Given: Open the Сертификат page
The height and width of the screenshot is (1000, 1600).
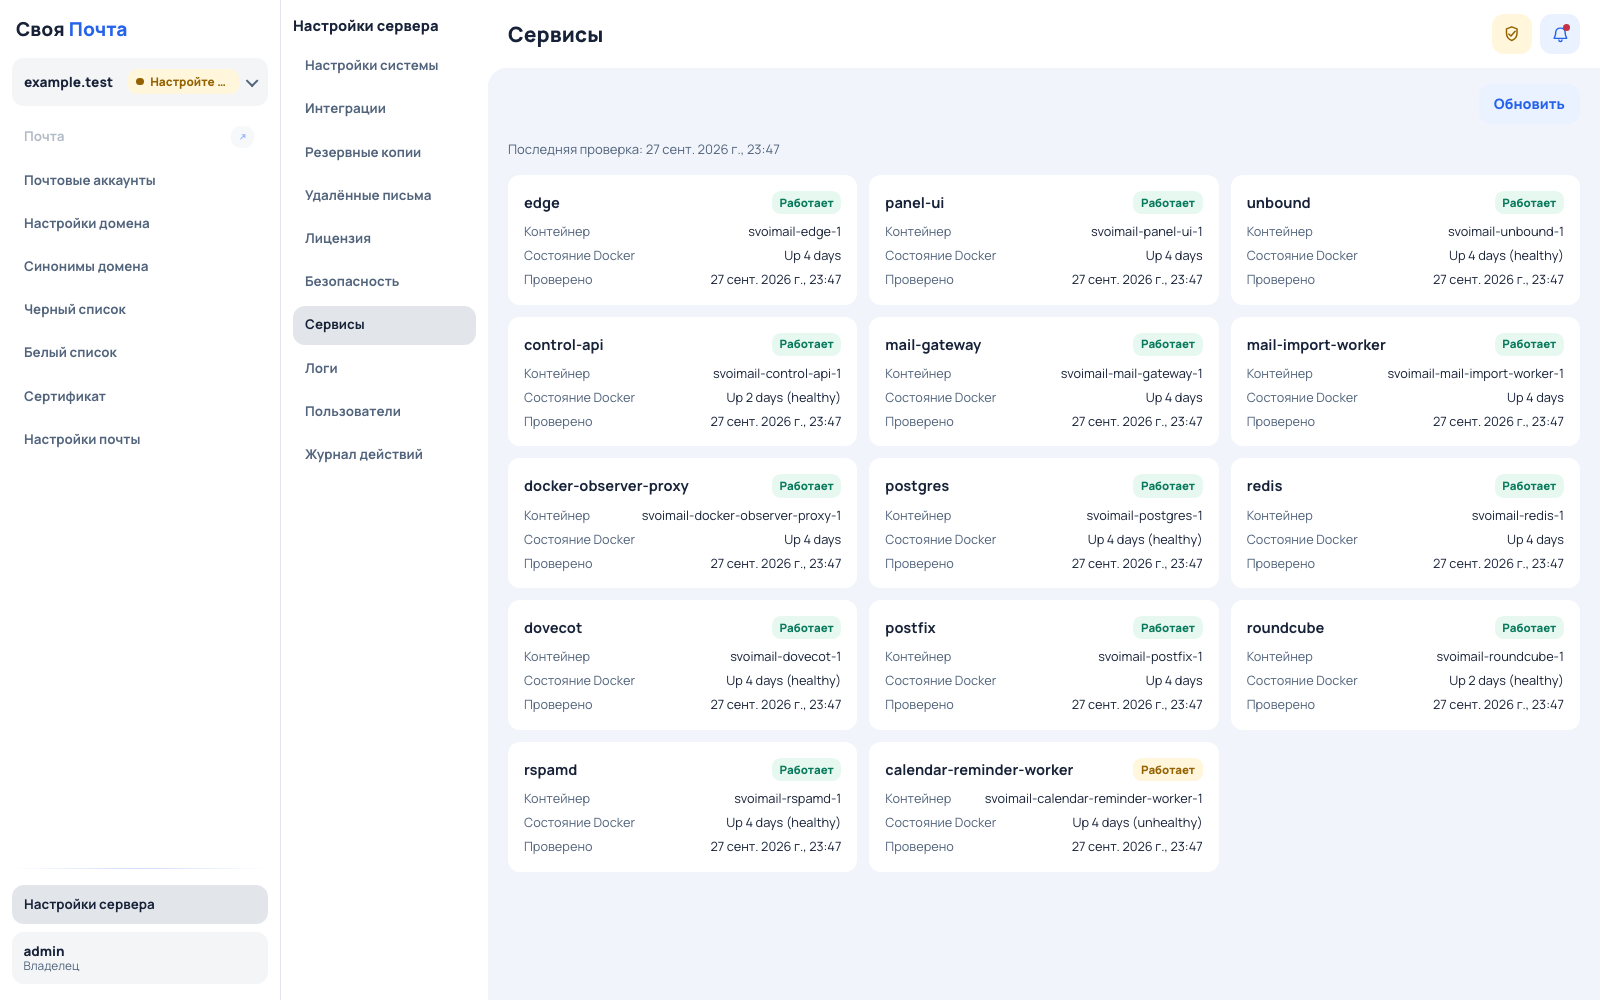Looking at the screenshot, I should [140, 397].
